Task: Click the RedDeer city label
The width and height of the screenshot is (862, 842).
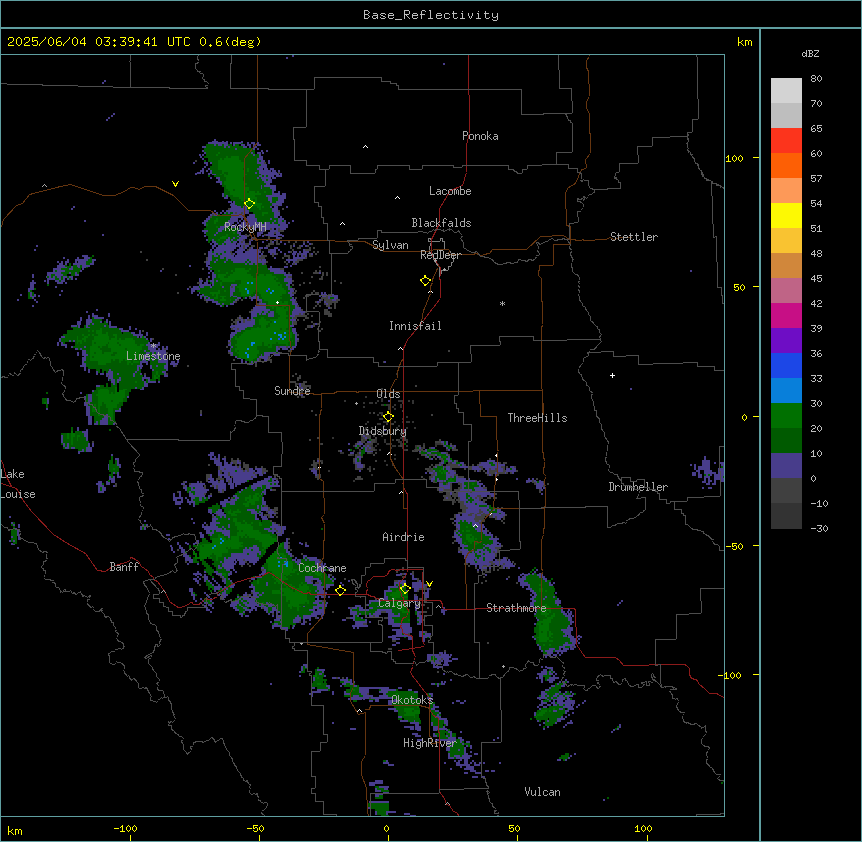Action: tap(440, 255)
